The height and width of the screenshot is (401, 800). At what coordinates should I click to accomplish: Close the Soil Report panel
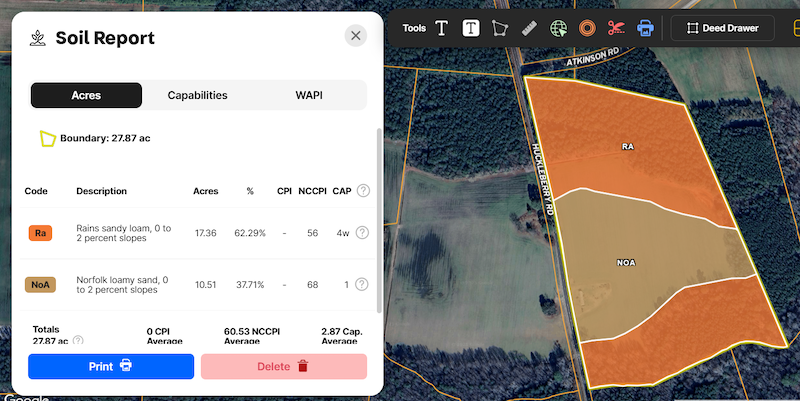click(x=356, y=36)
